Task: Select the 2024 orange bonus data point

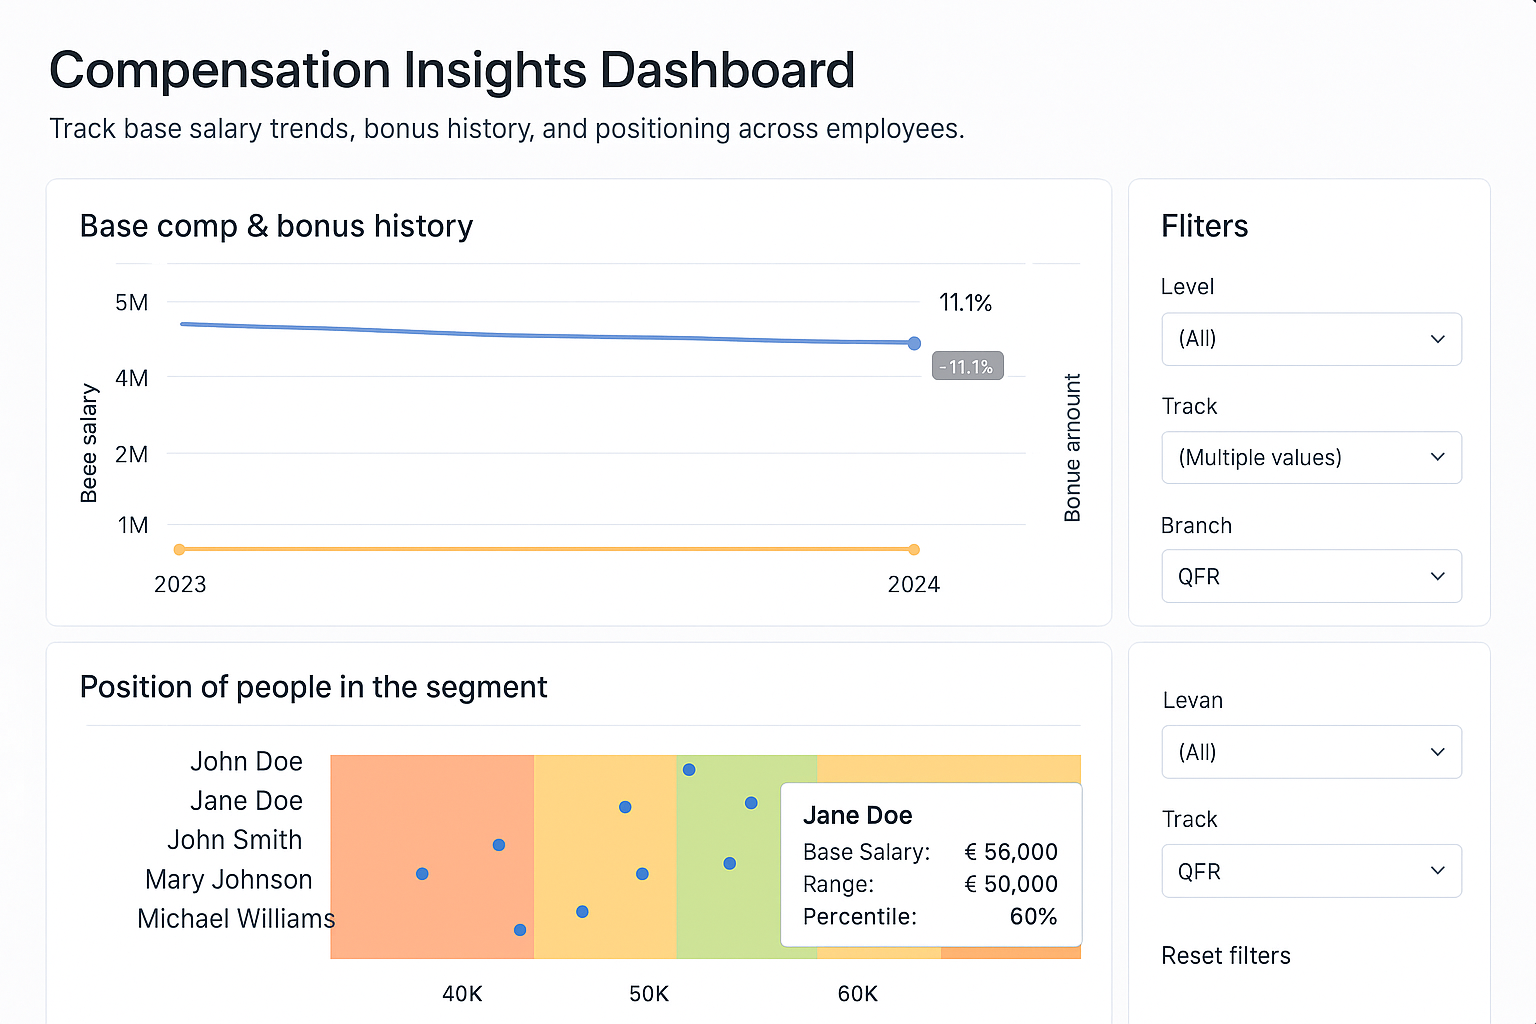Action: pos(913,549)
